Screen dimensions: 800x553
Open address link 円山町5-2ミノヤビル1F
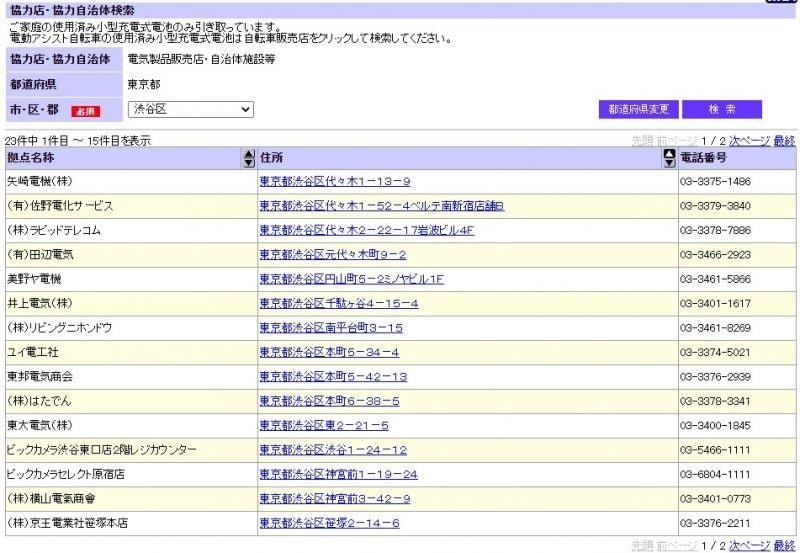point(352,279)
